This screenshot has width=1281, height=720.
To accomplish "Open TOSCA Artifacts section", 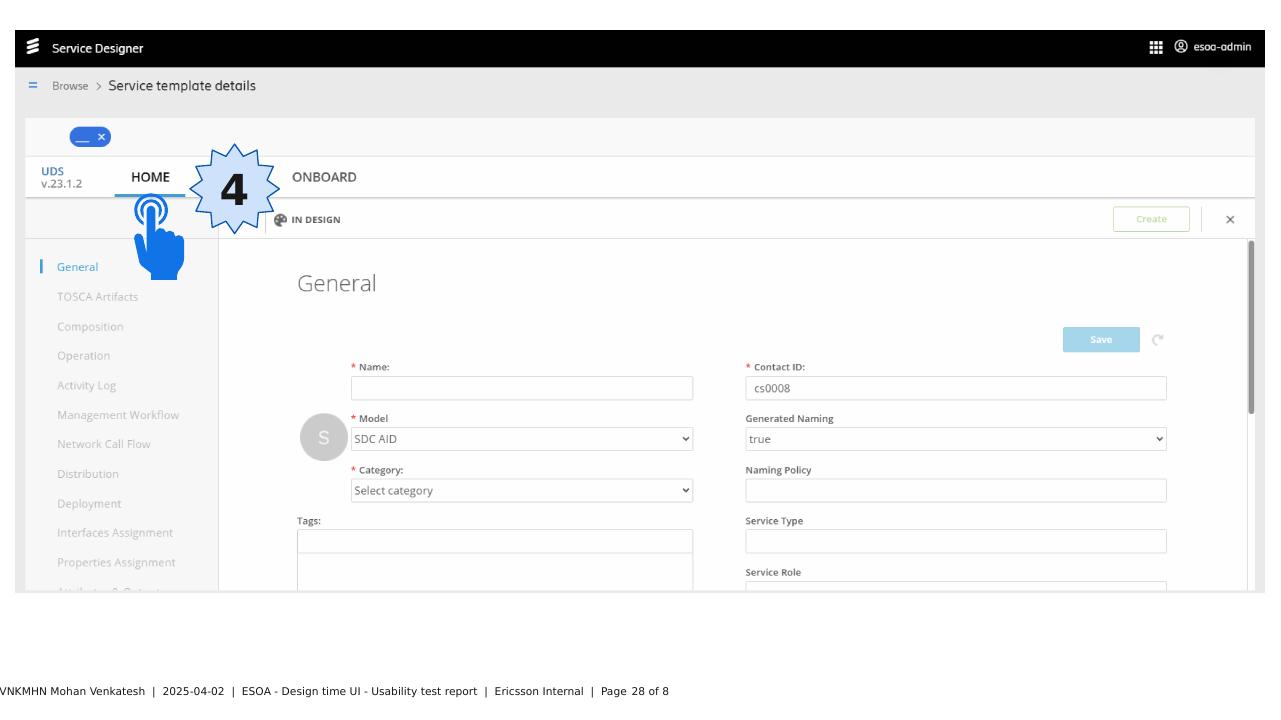I will click(x=98, y=297).
